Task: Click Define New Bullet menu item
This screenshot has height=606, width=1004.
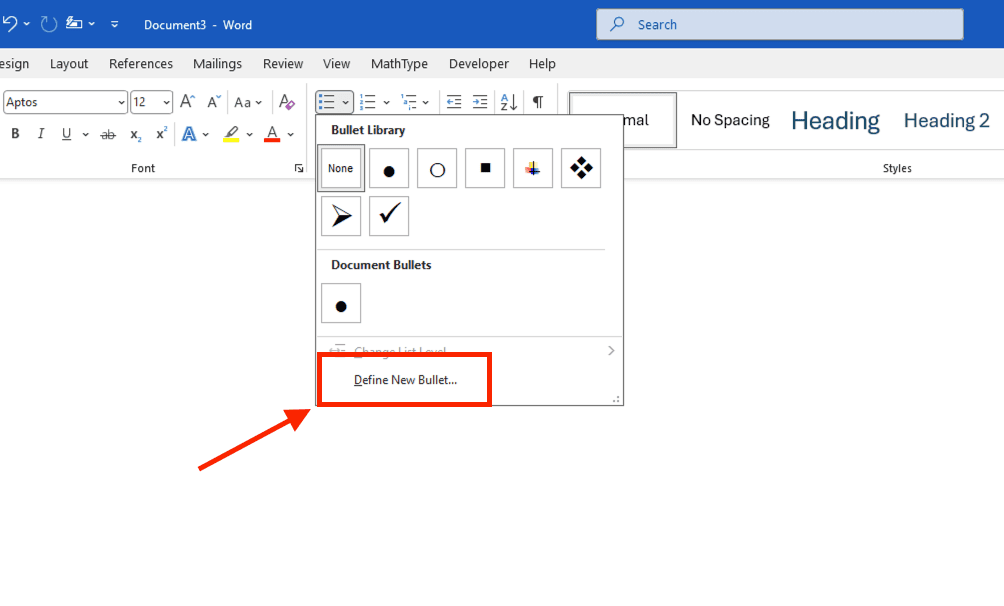Action: [x=405, y=380]
